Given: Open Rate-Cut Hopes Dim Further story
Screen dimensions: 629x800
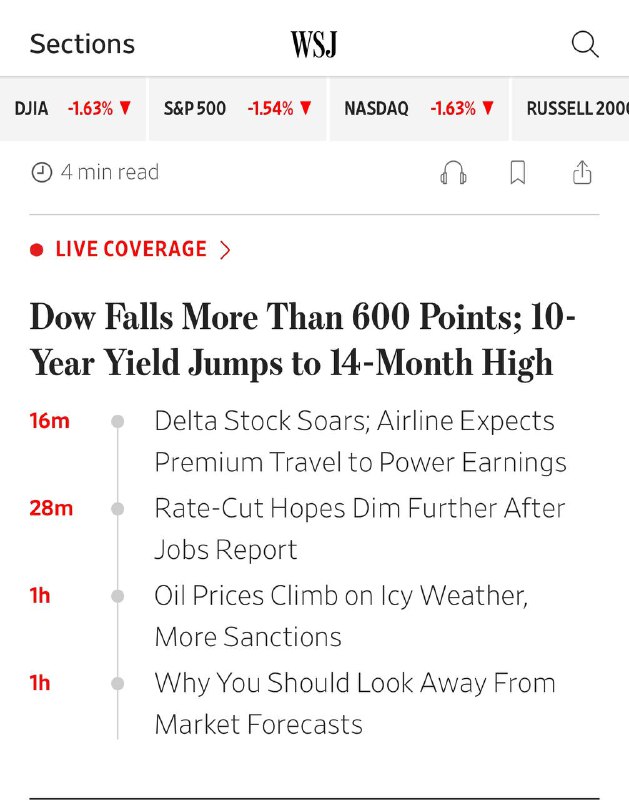Looking at the screenshot, I should (360, 529).
